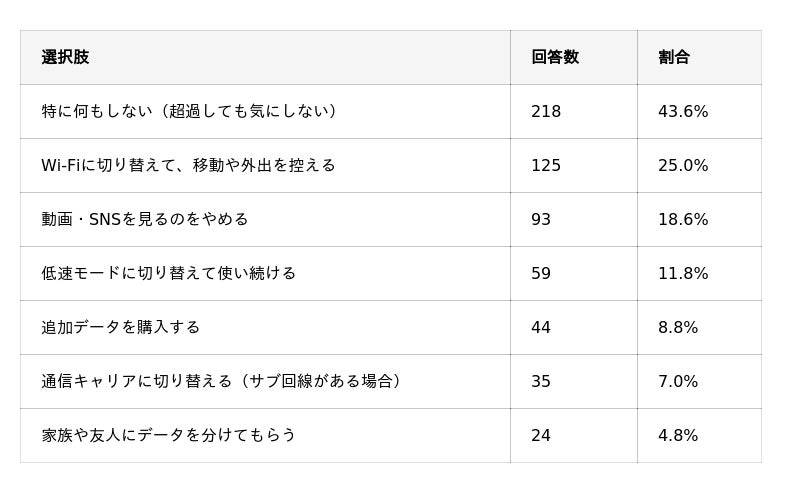Click the 選択肢 column header

click(65, 57)
